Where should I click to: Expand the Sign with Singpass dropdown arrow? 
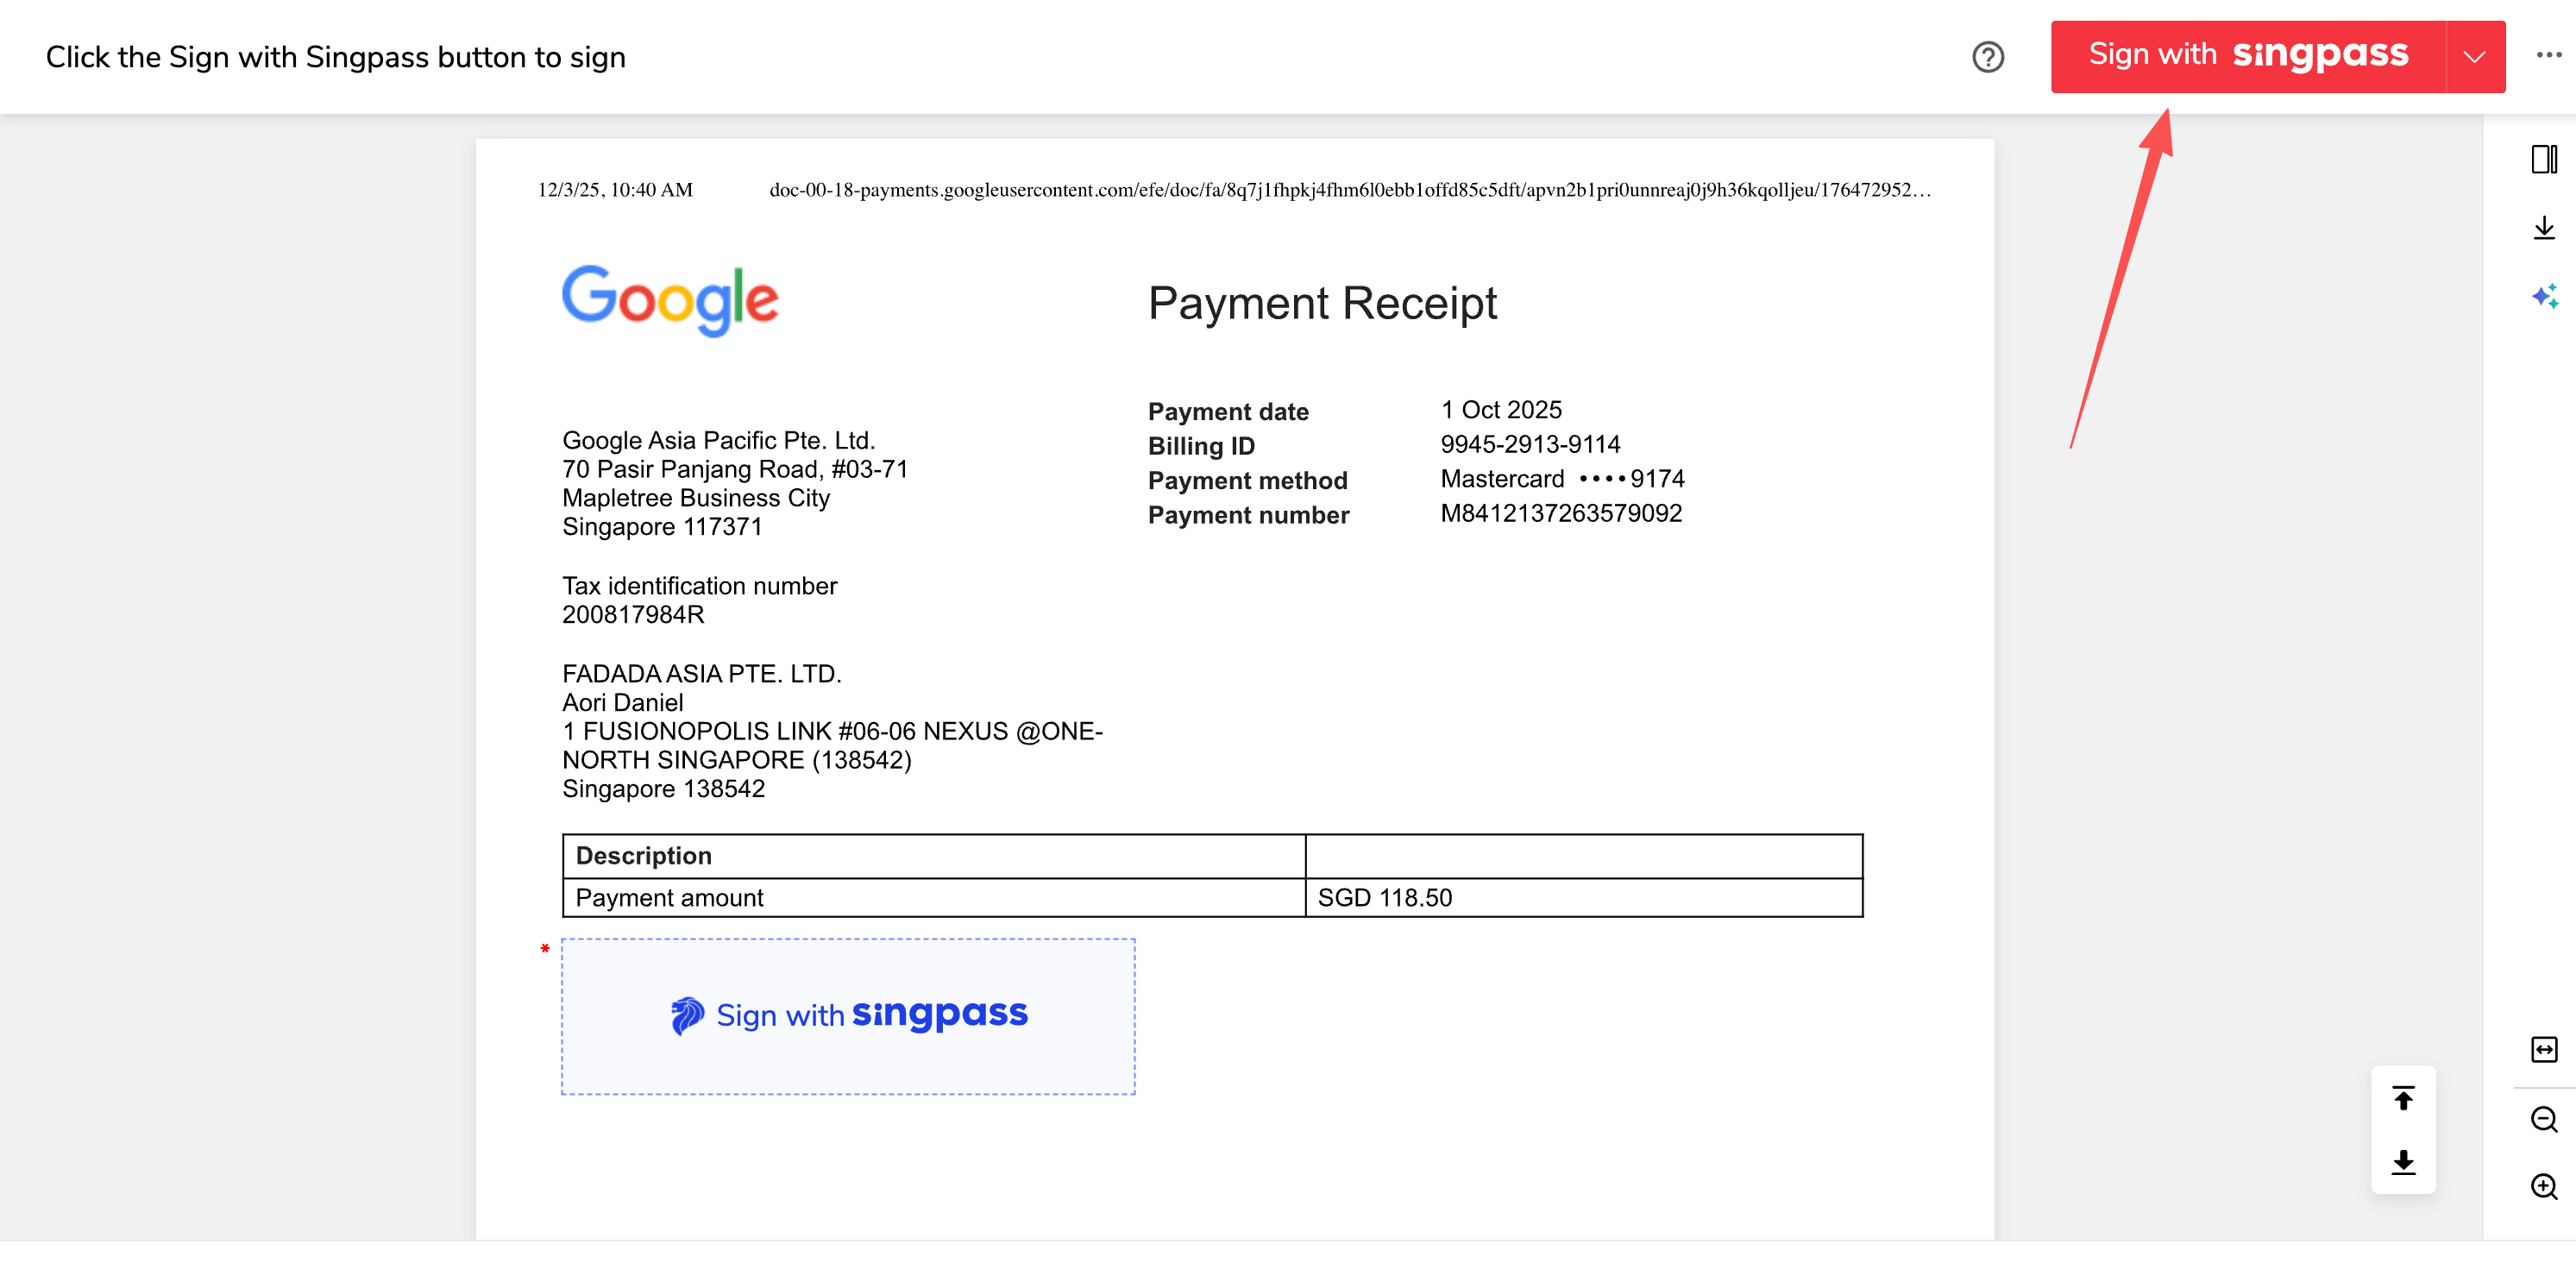click(x=2474, y=57)
